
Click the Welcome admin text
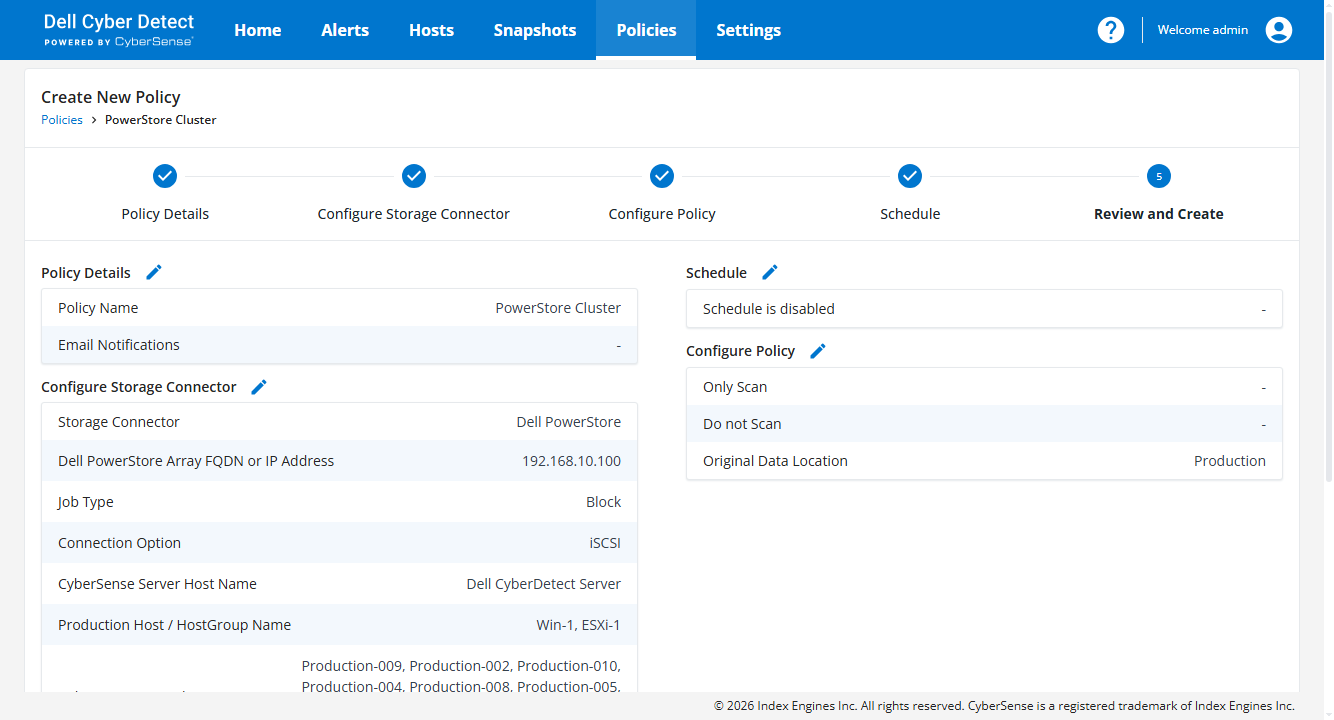coord(1203,30)
